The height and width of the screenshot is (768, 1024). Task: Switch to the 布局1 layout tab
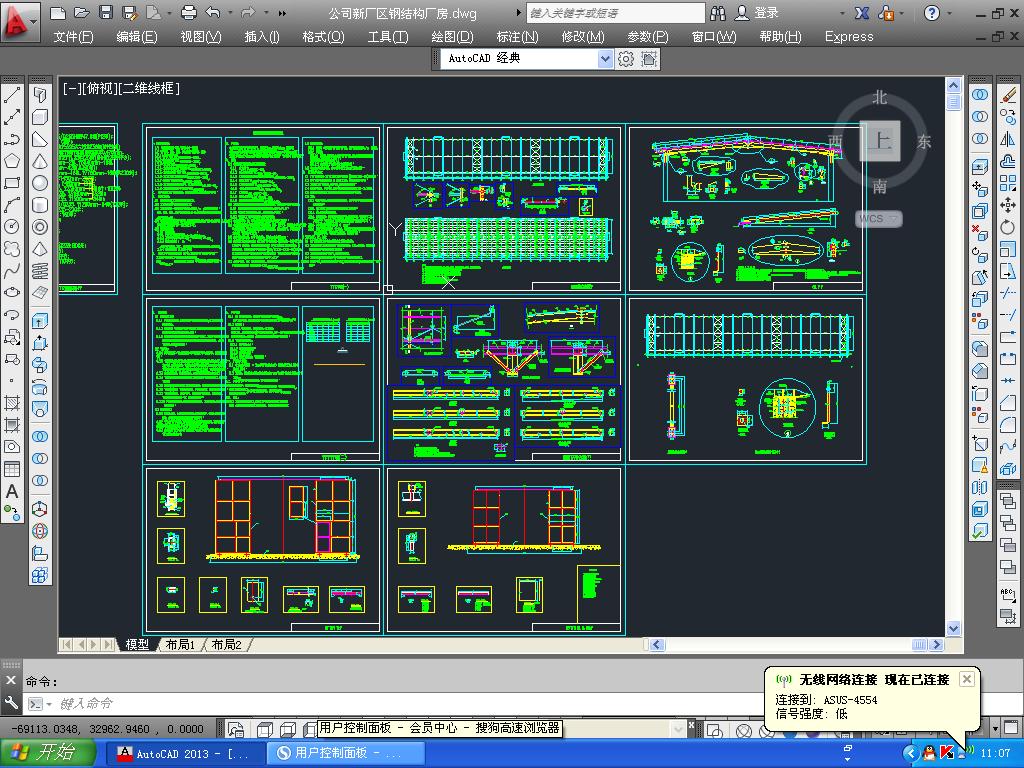180,645
